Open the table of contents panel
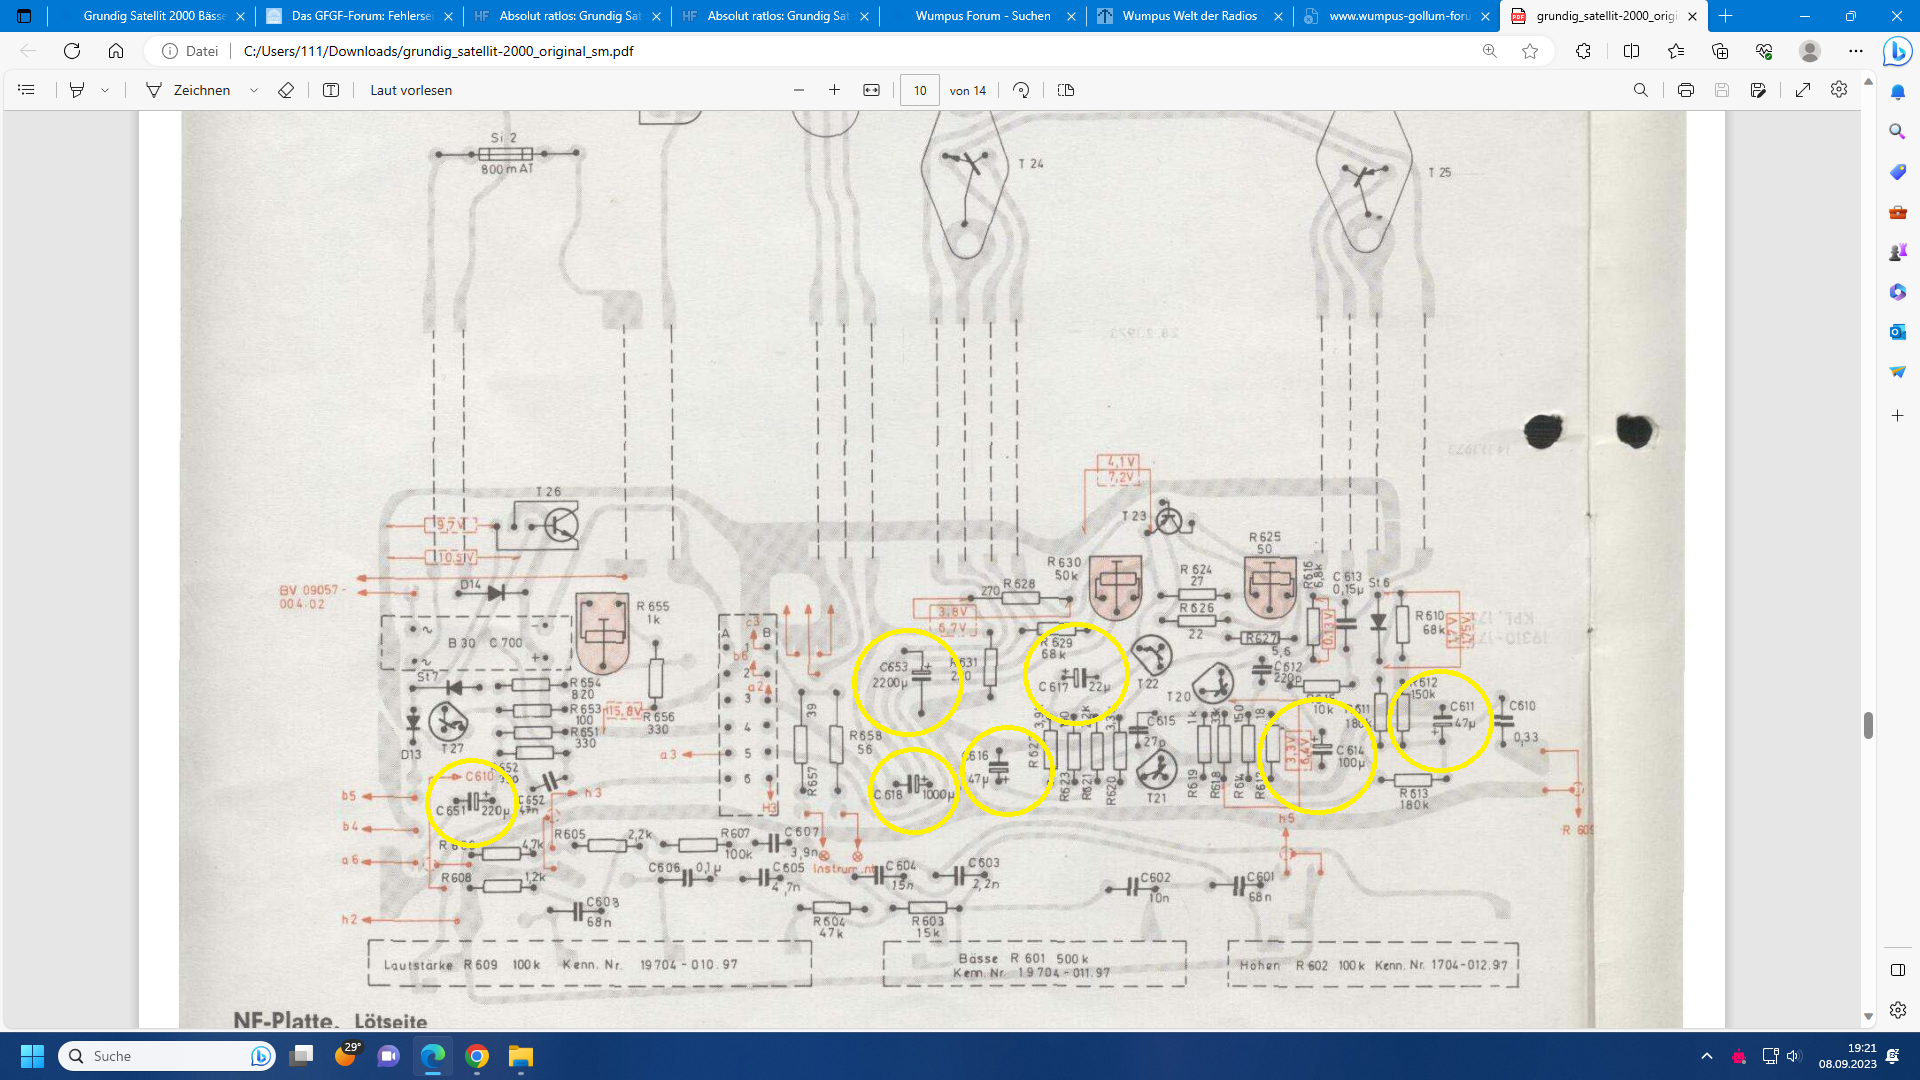This screenshot has width=1920, height=1080. [x=26, y=90]
